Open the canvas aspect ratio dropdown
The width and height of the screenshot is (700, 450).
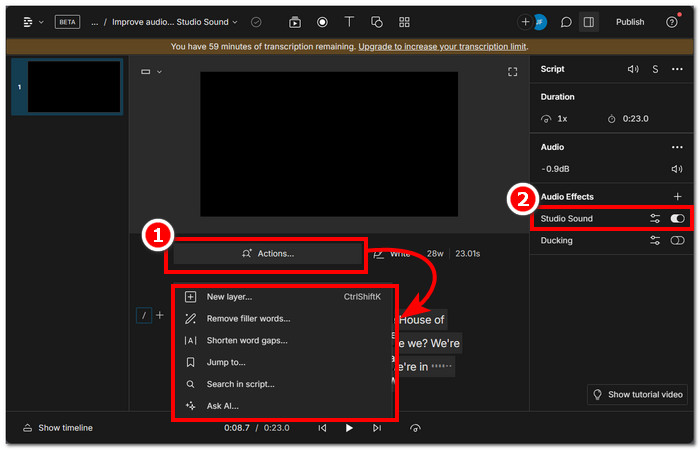[151, 72]
